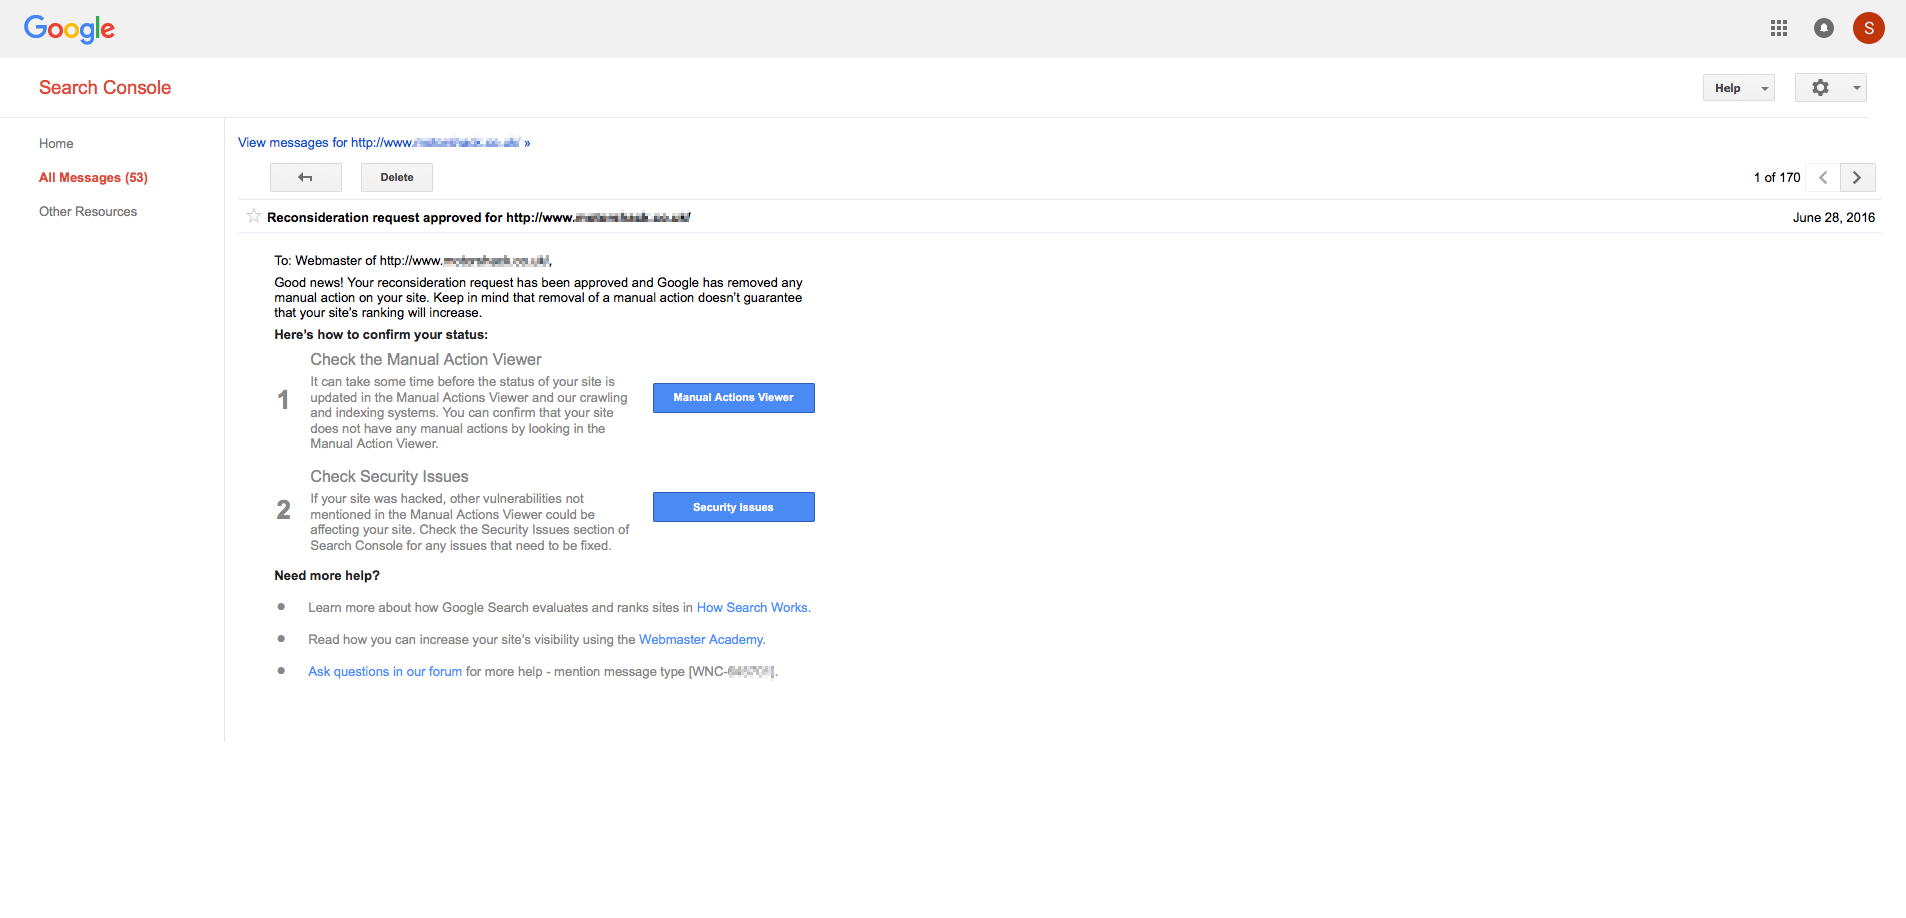Open the Manual Actions Viewer
The image size is (1906, 918).
pos(734,398)
